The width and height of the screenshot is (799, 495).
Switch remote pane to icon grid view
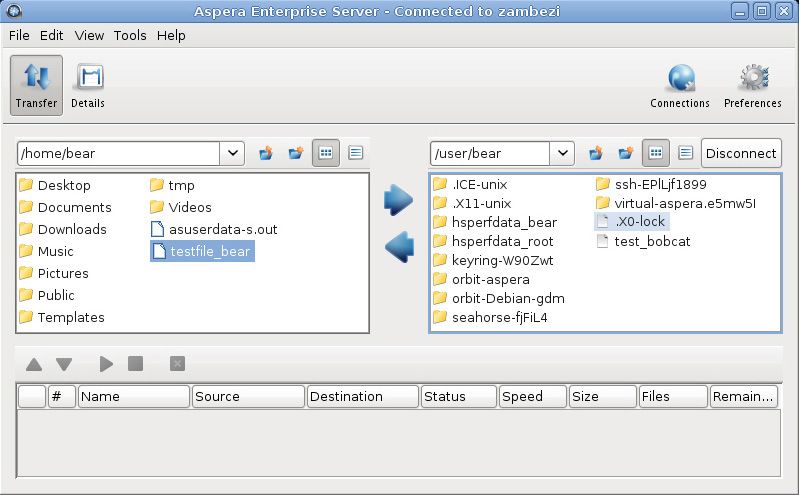point(656,153)
